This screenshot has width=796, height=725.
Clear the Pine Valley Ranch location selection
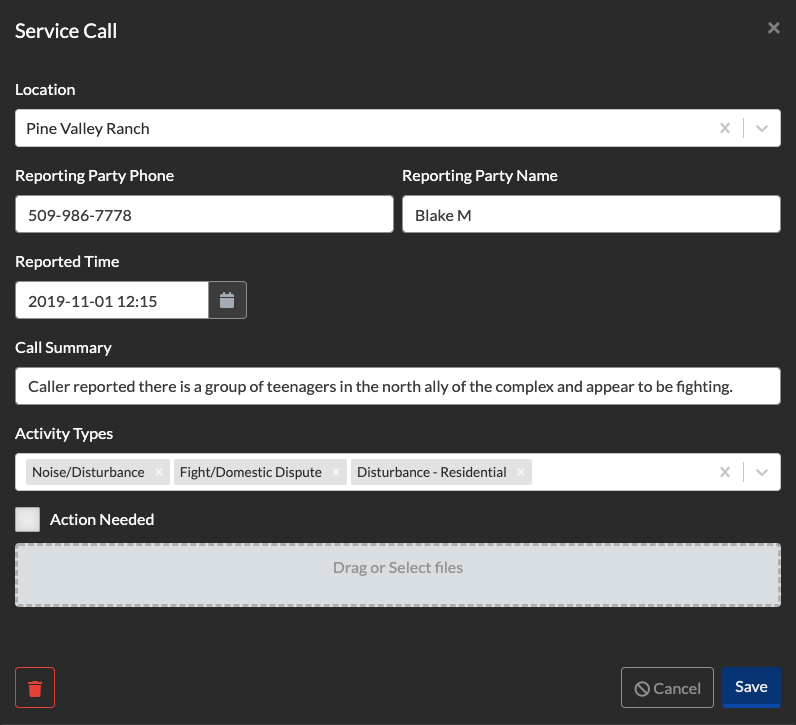(x=725, y=128)
